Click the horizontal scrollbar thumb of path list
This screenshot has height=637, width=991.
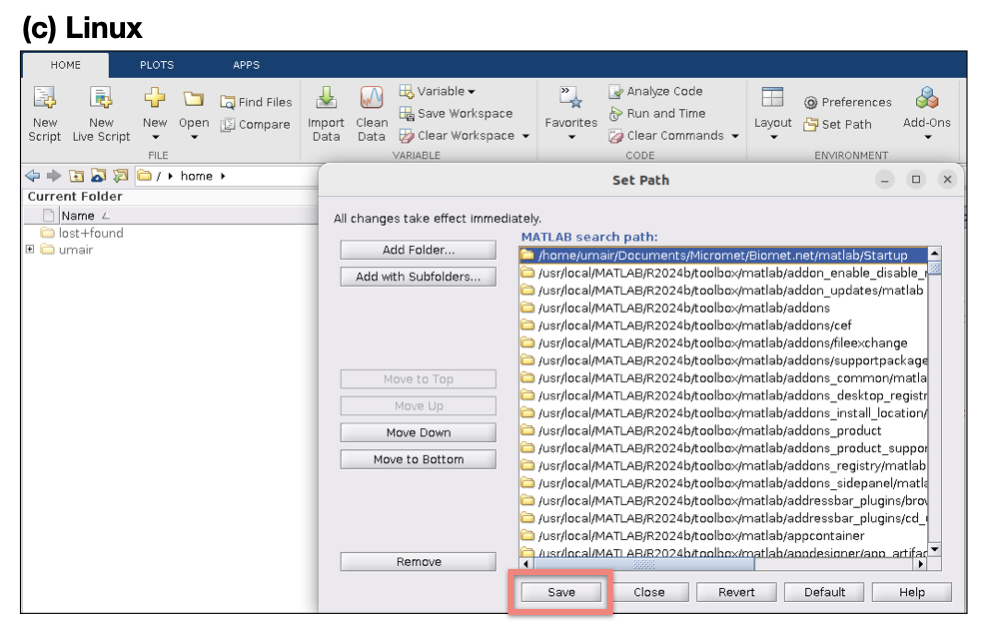tap(643, 564)
